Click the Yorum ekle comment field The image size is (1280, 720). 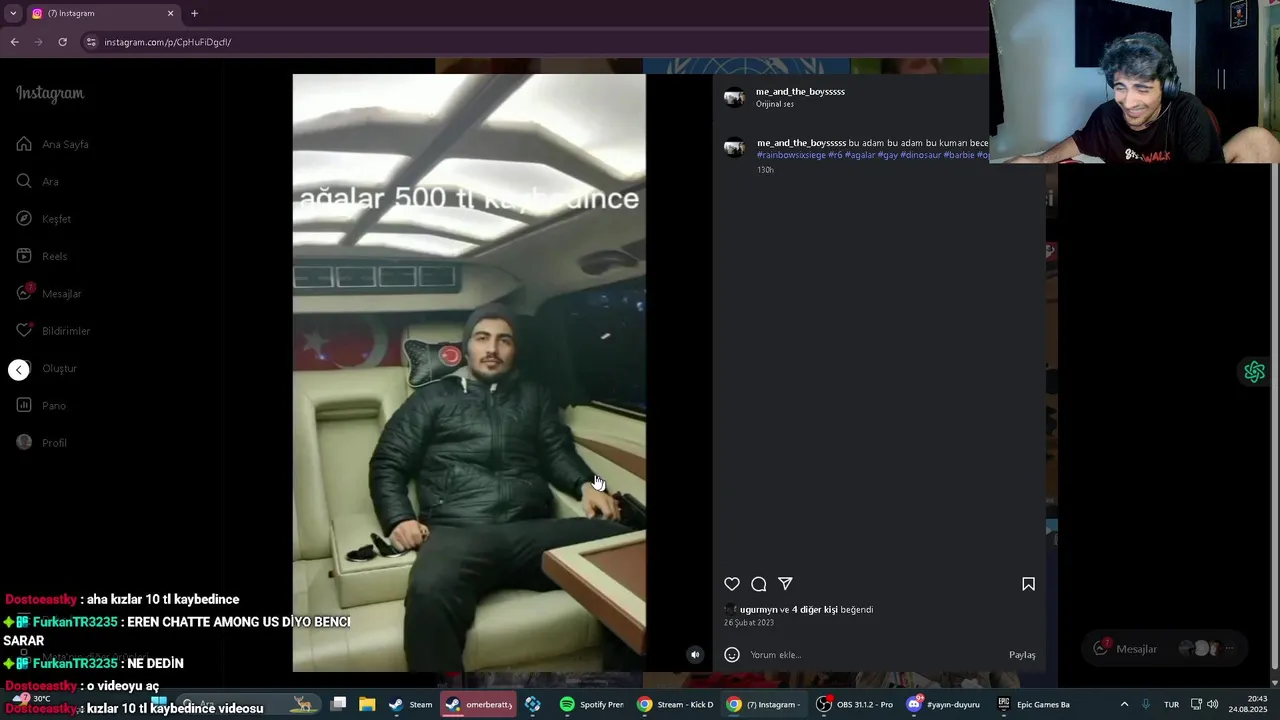tap(875, 655)
